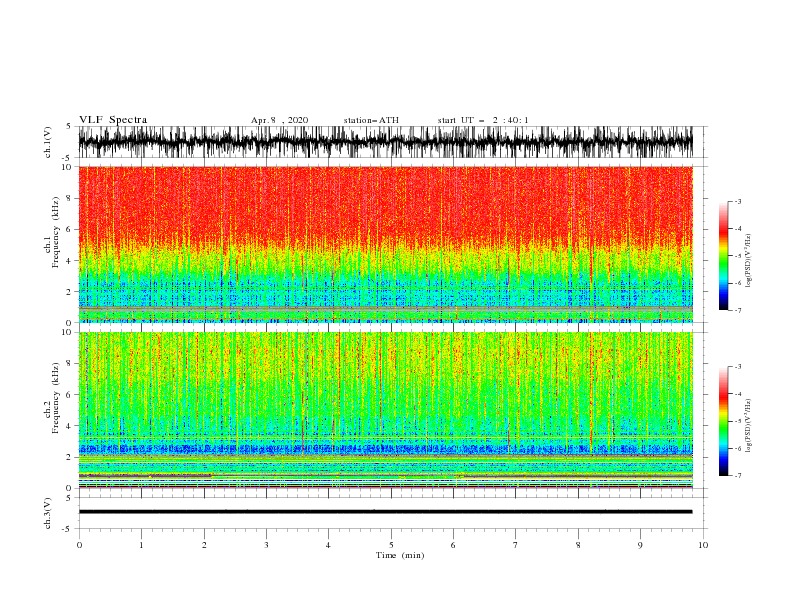The height and width of the screenshot is (612, 792).
Task: Click the ch.2 color scale bar
Action: [x=723, y=421]
